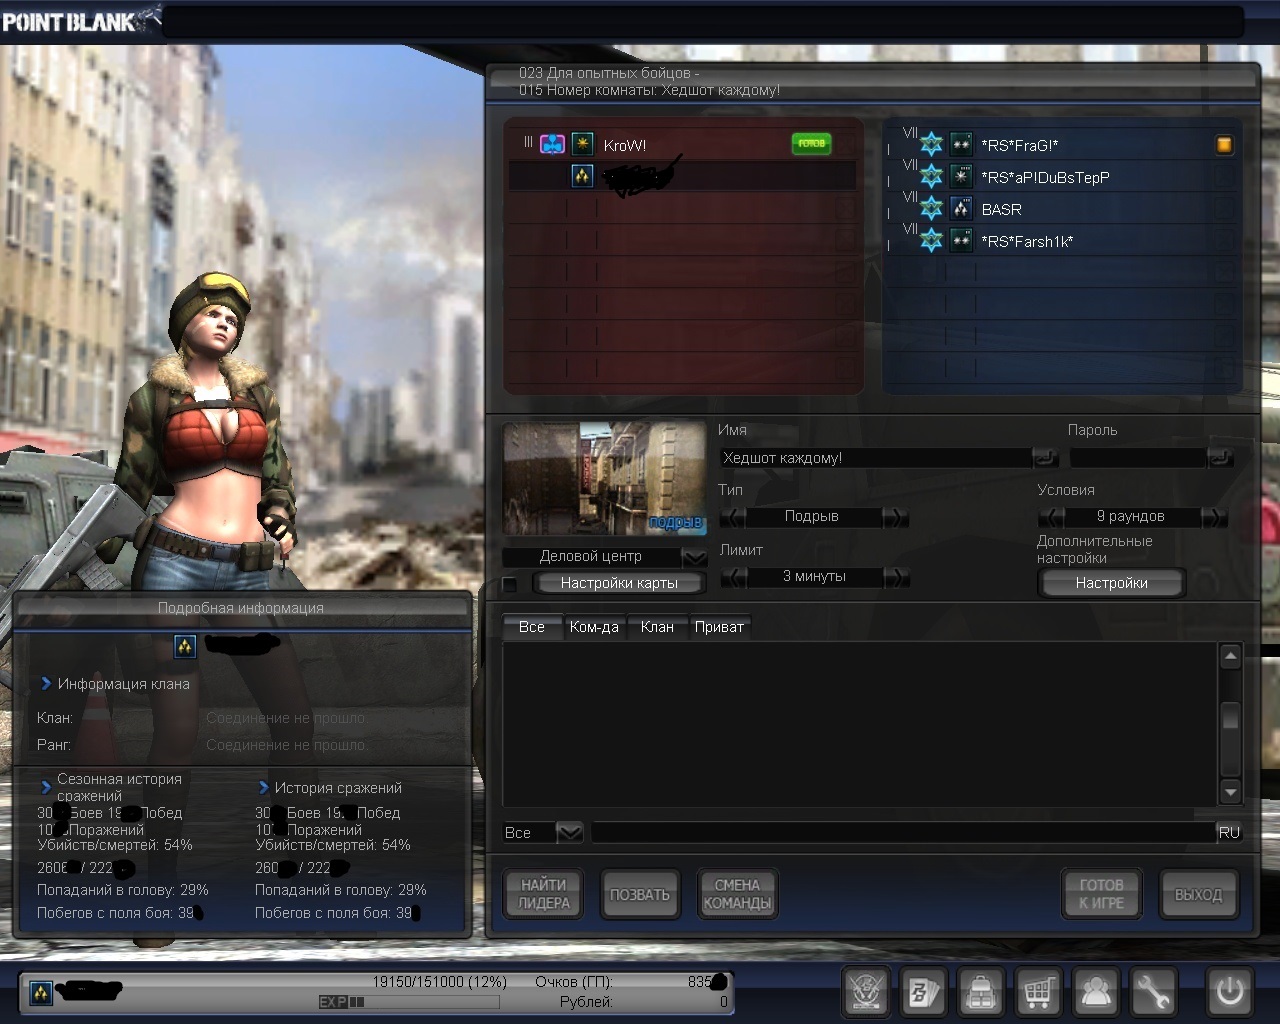Select the Приват chat tab
Viewport: 1280px width, 1024px height.
[719, 627]
